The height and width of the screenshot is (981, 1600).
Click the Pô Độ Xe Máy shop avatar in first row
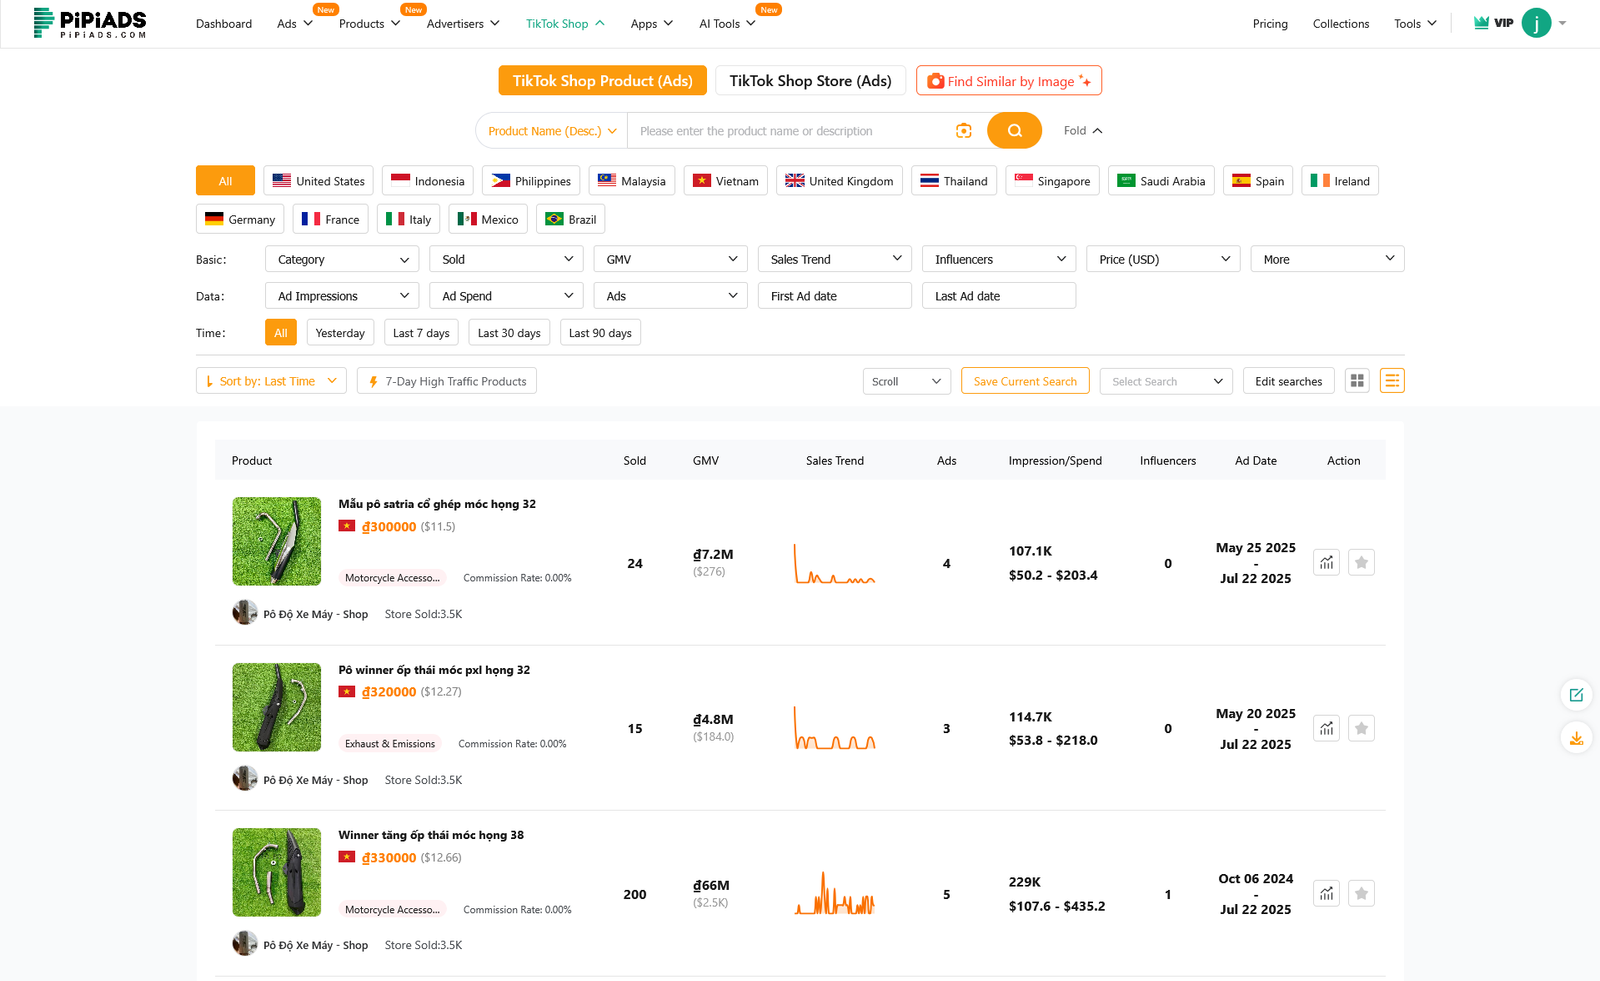pyautogui.click(x=245, y=613)
